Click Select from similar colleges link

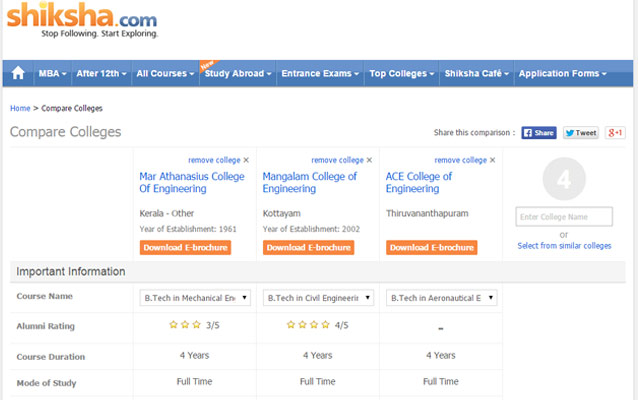[x=564, y=245]
